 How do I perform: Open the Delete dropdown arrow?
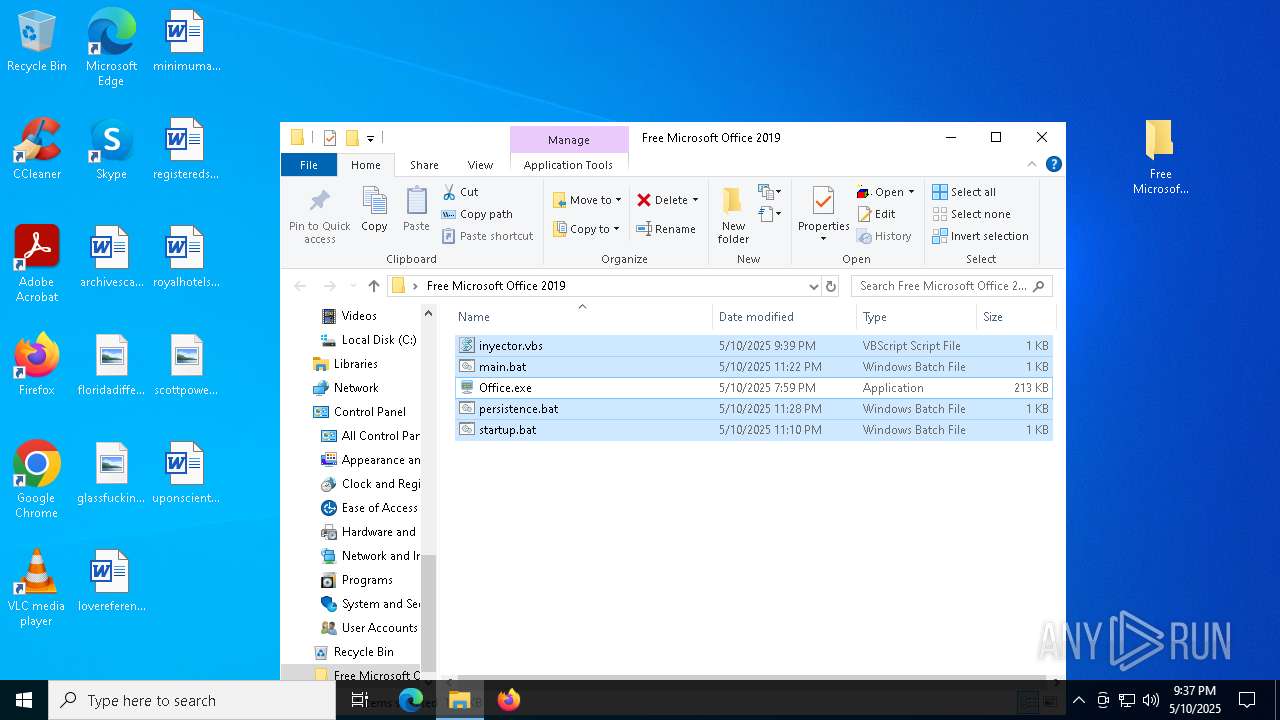(695, 200)
